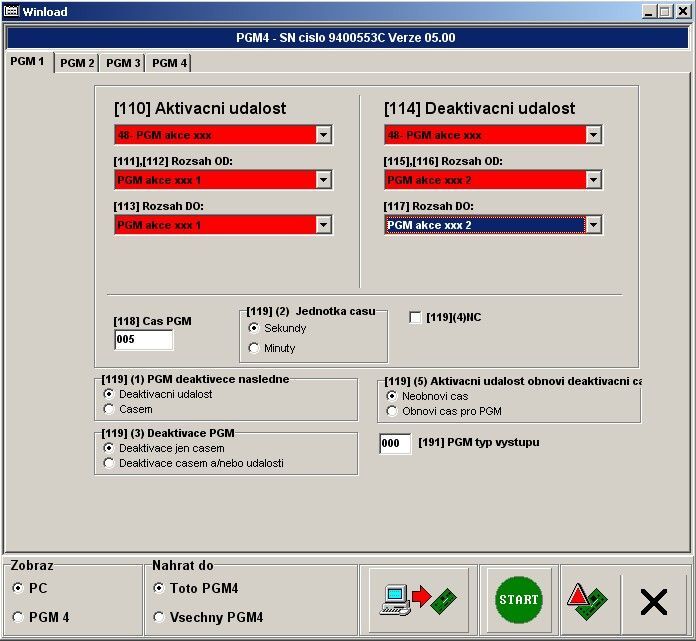Expand the [114] Deaktivacni udalost dropdown
The height and width of the screenshot is (641, 696).
[593, 135]
